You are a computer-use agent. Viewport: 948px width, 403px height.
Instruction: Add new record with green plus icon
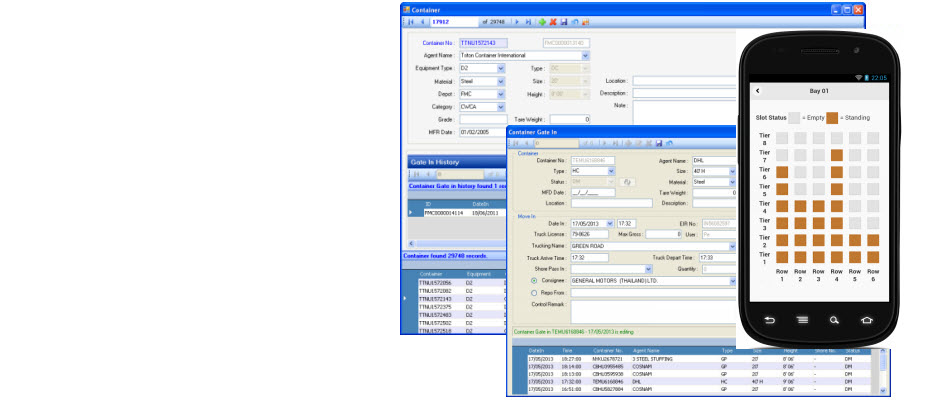coord(542,22)
